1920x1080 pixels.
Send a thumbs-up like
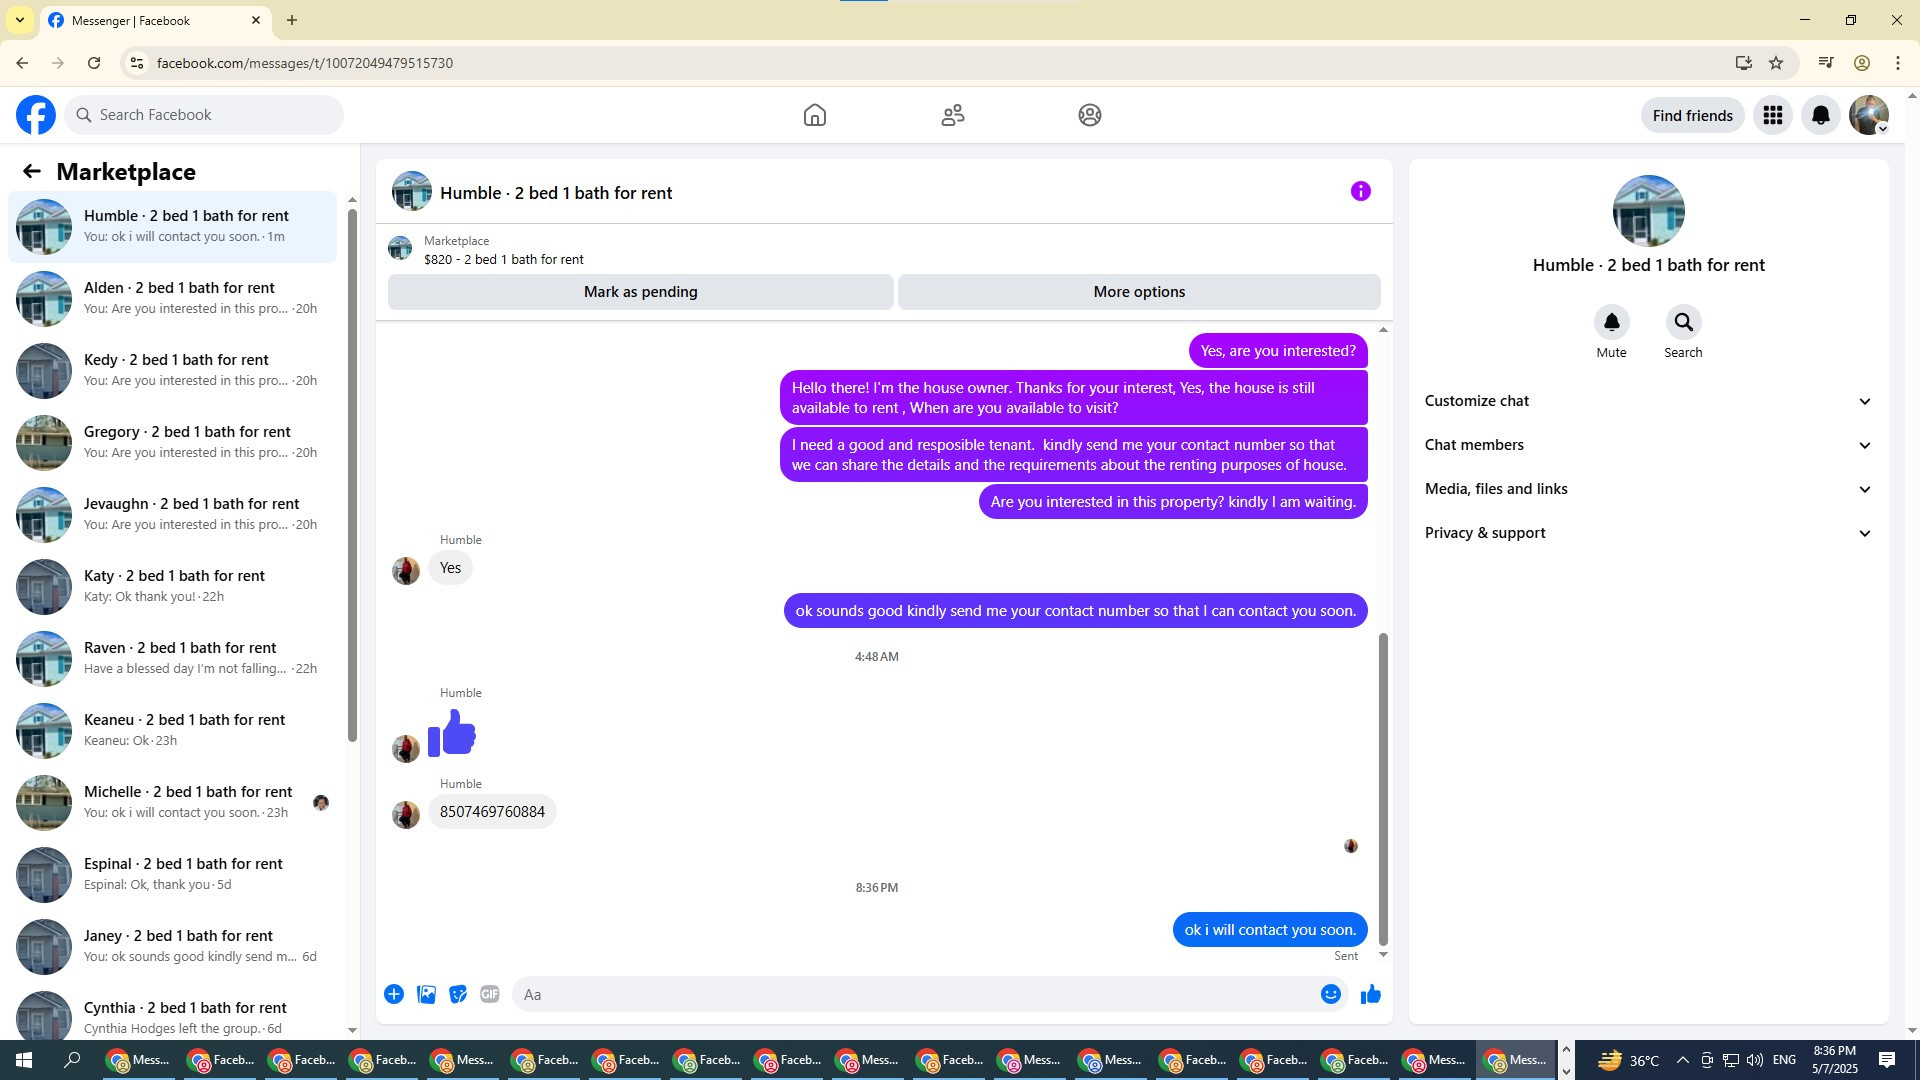1370,994
